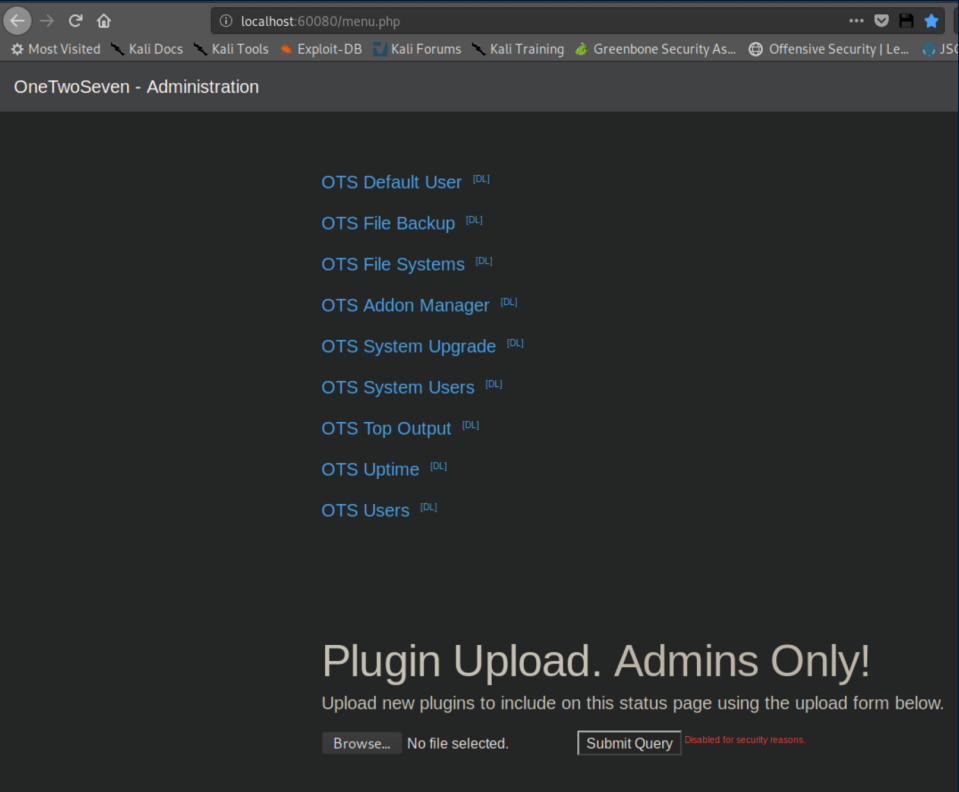
Task: Click the bookmark star icon
Action: (931, 21)
